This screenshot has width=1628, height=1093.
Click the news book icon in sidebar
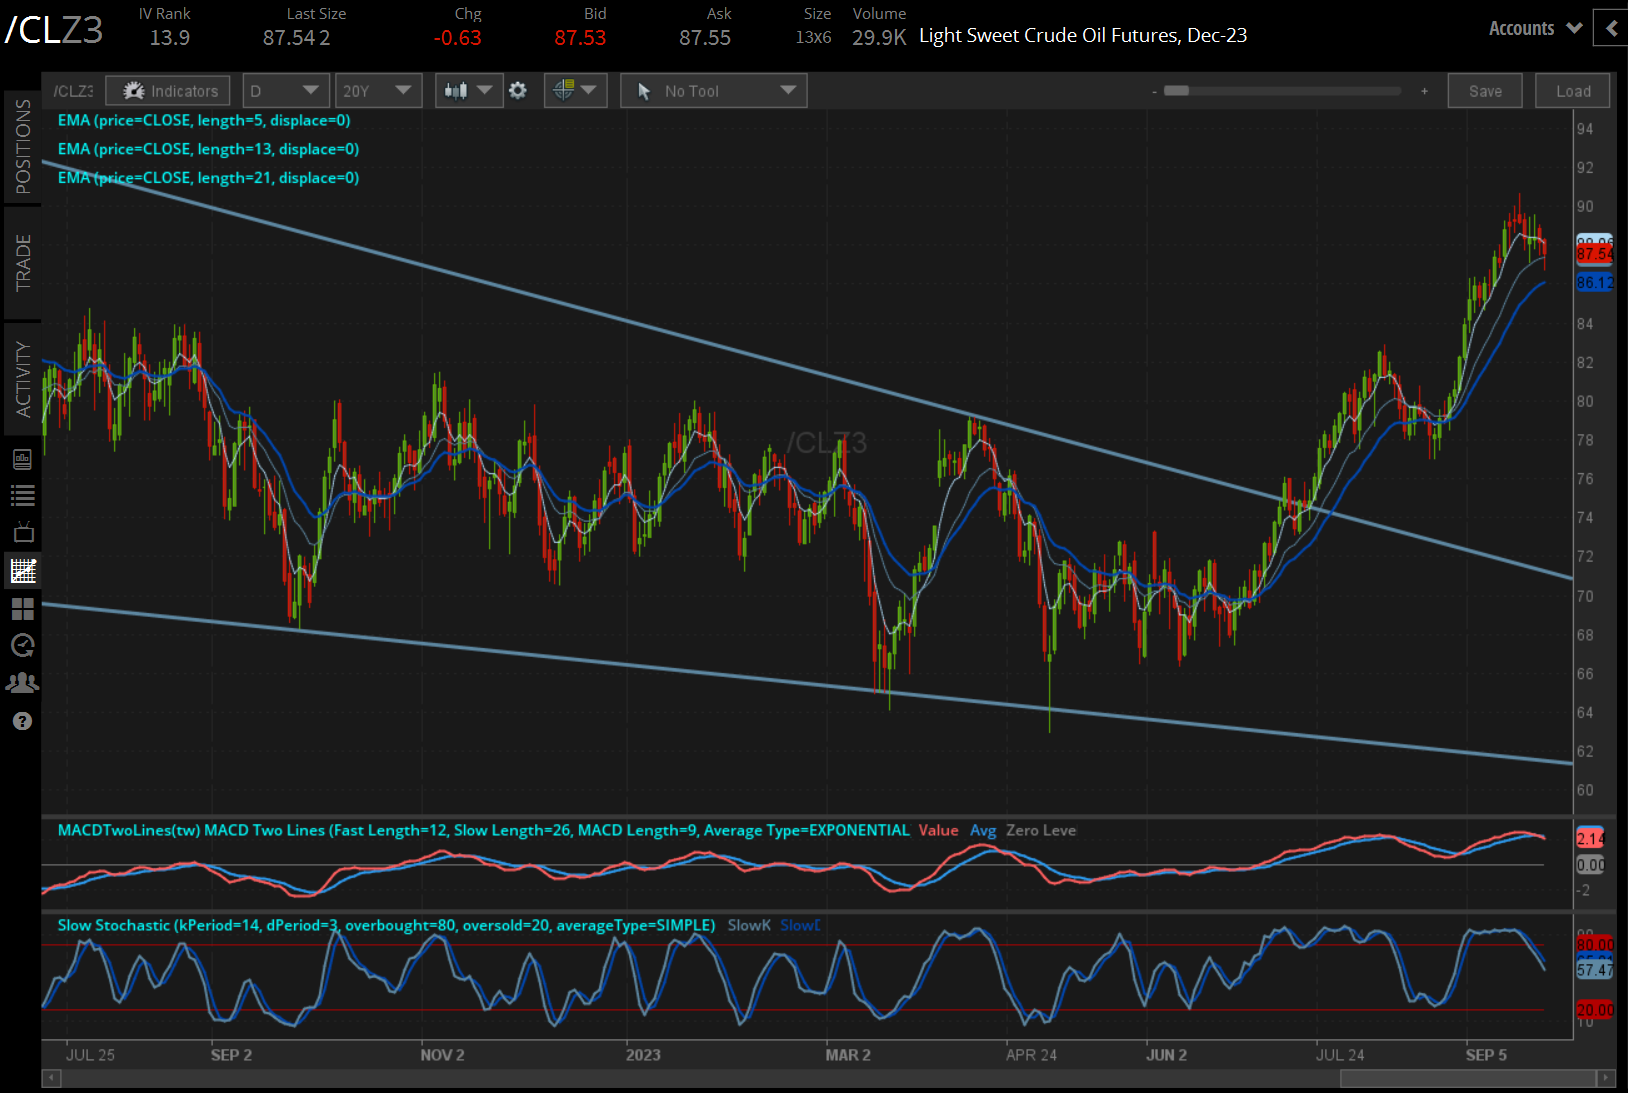coord(22,460)
